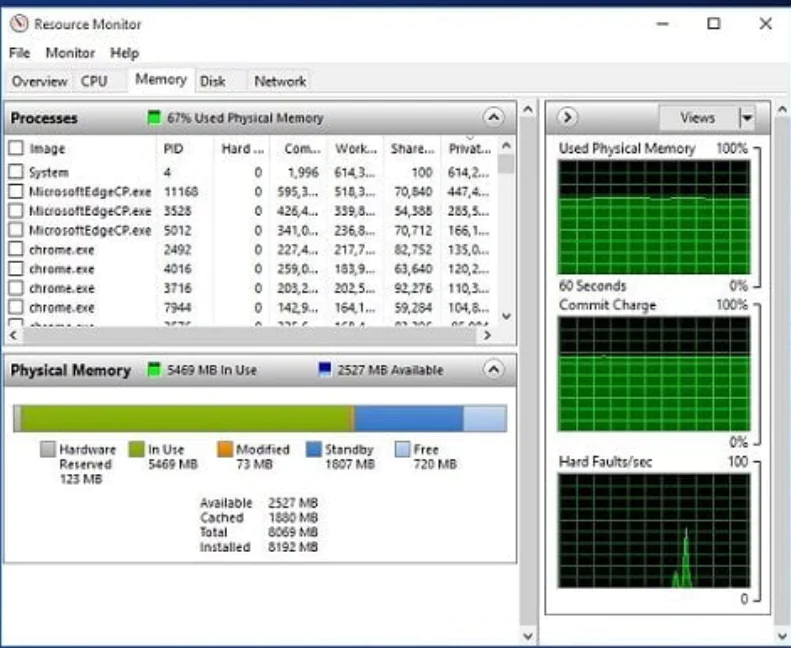Click 2527 MB Available header text
Viewport: 791px width, 648px height.
coord(390,370)
